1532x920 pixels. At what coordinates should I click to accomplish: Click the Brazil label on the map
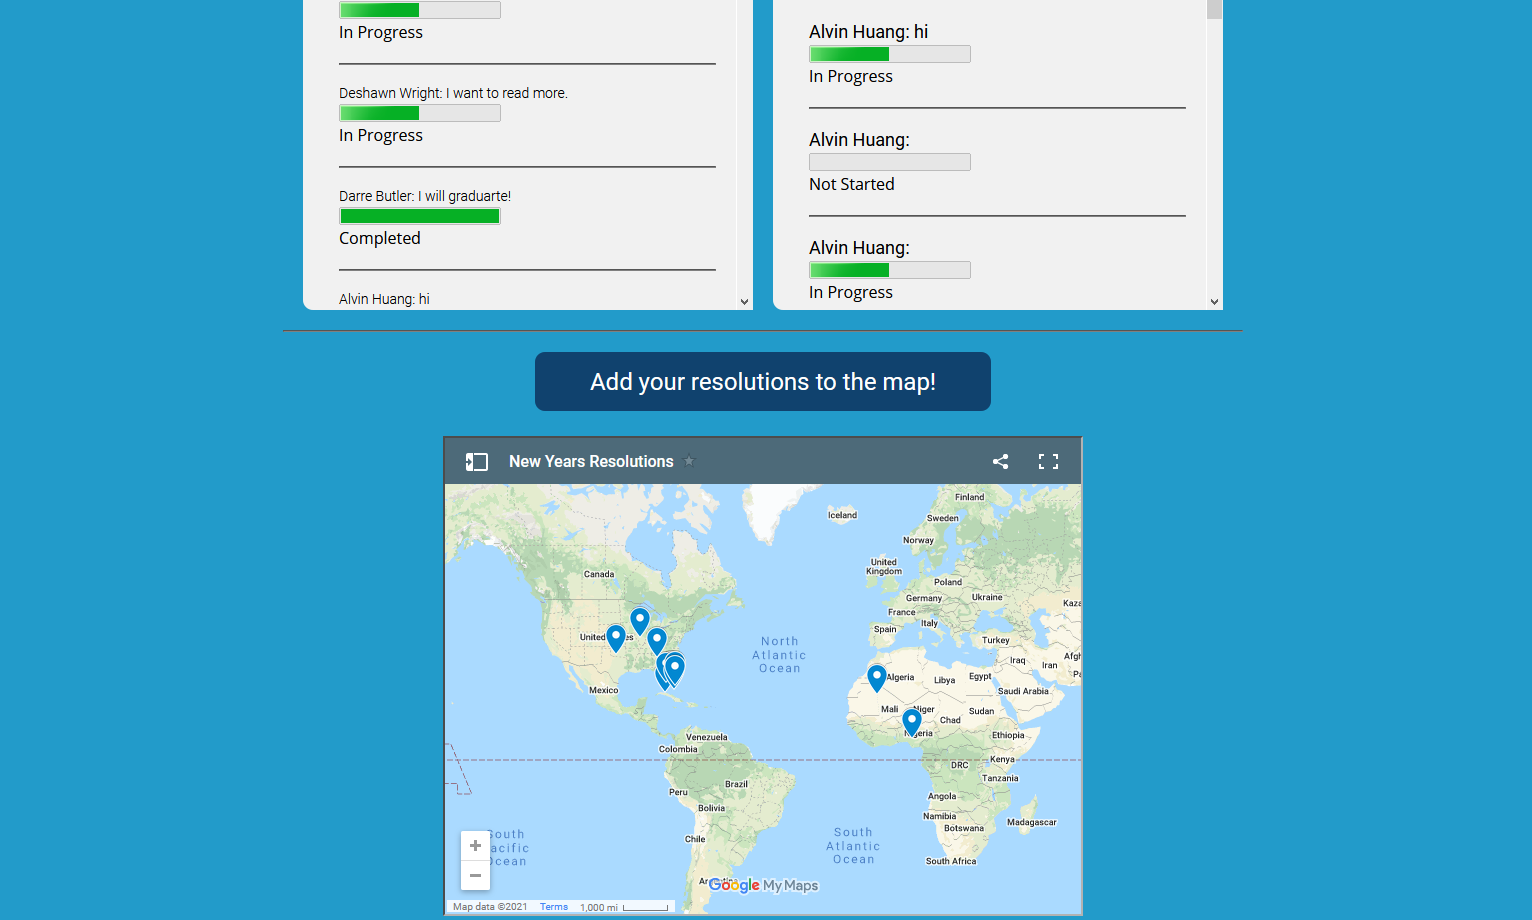[737, 784]
